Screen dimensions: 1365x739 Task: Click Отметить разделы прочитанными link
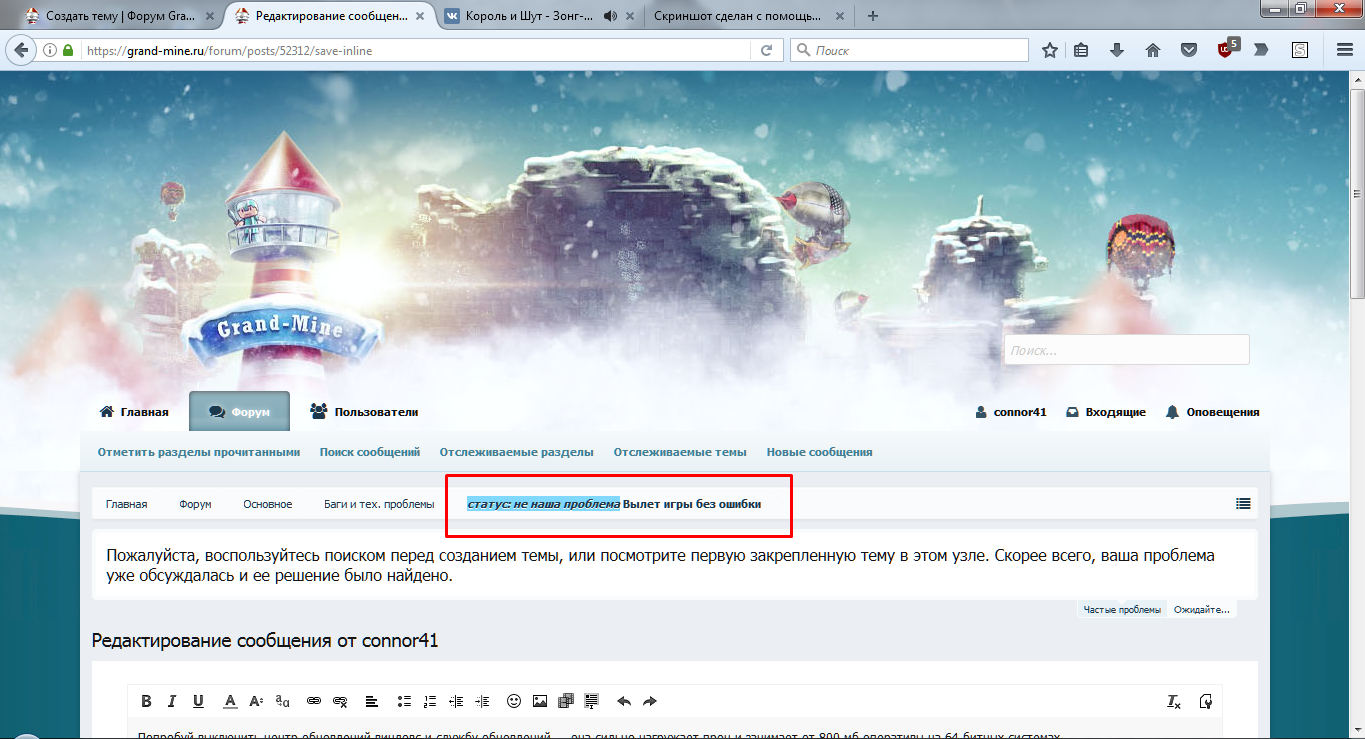pyautogui.click(x=199, y=452)
